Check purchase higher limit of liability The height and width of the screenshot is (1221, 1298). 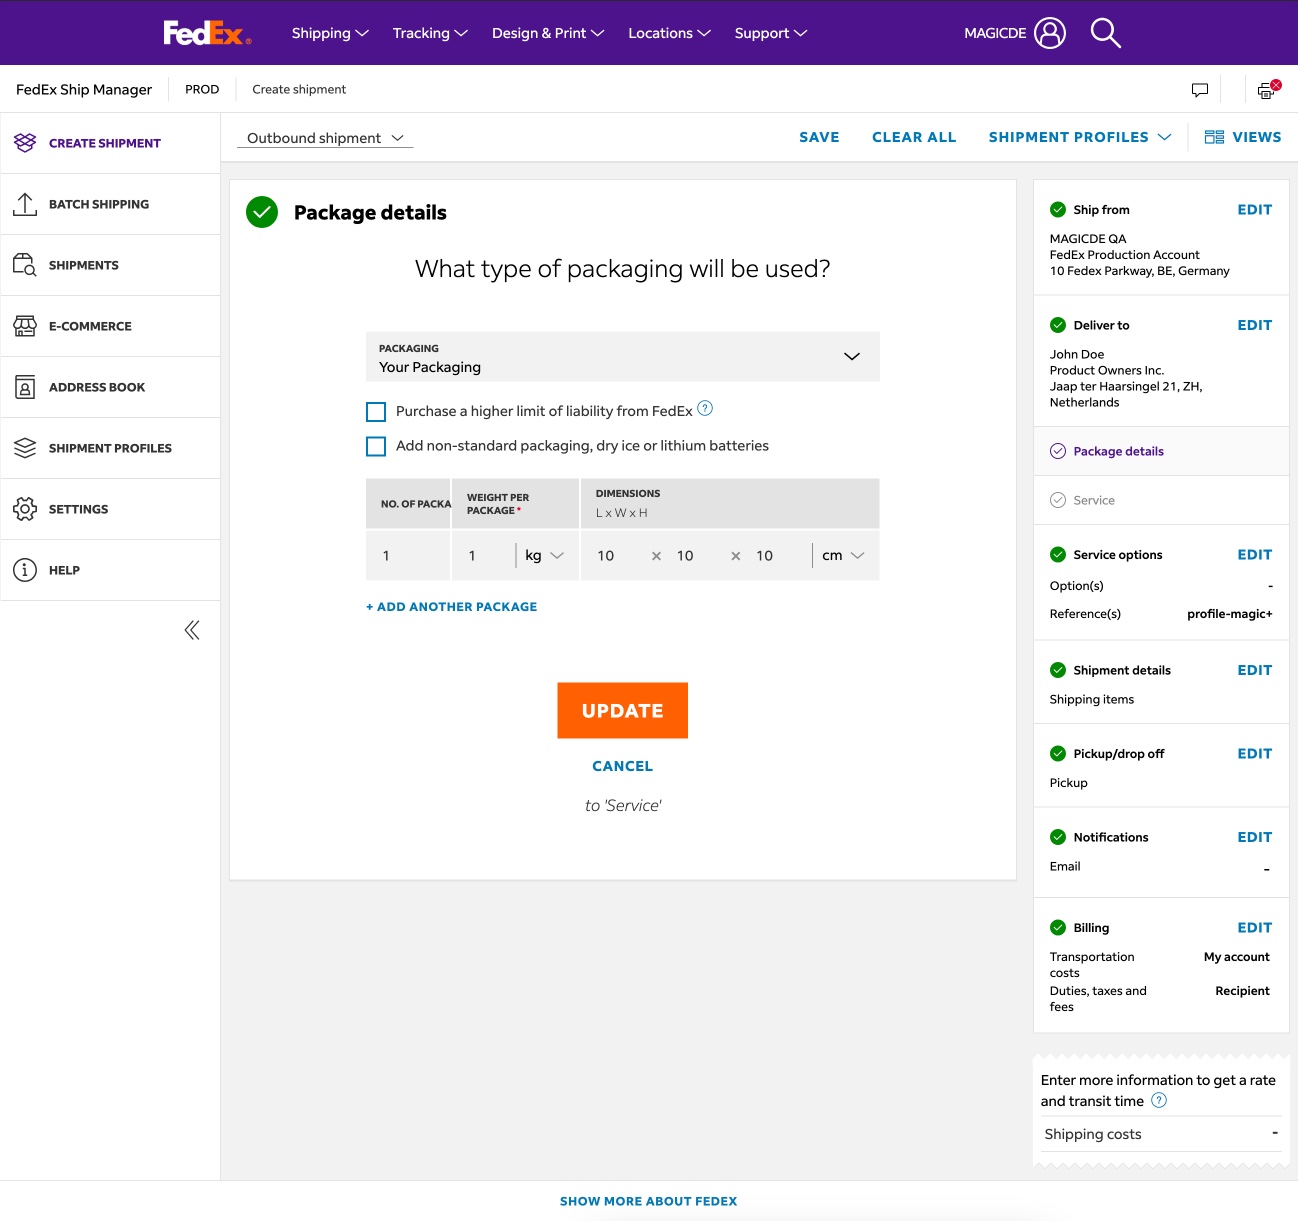(376, 411)
